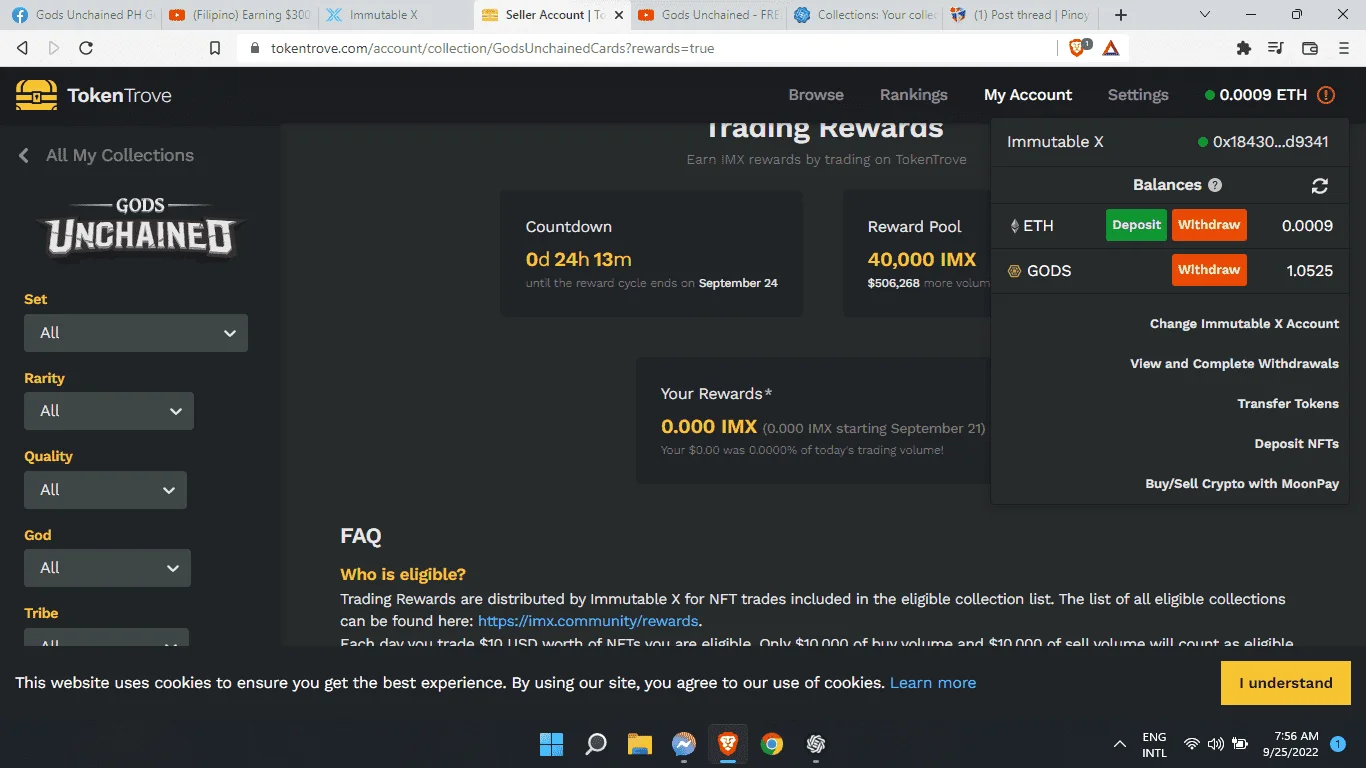Open the notification count badge in taskbar
The height and width of the screenshot is (768, 1366).
(x=1338, y=744)
